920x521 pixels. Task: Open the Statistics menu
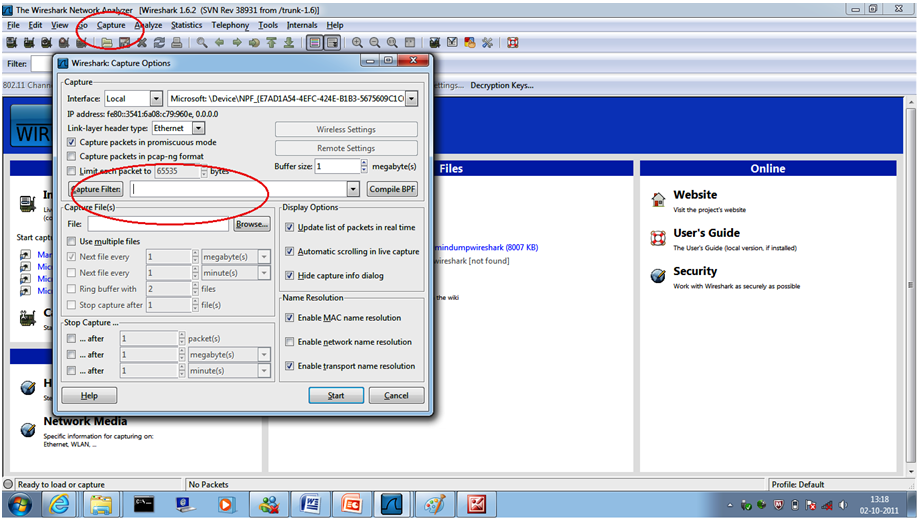tap(187, 25)
